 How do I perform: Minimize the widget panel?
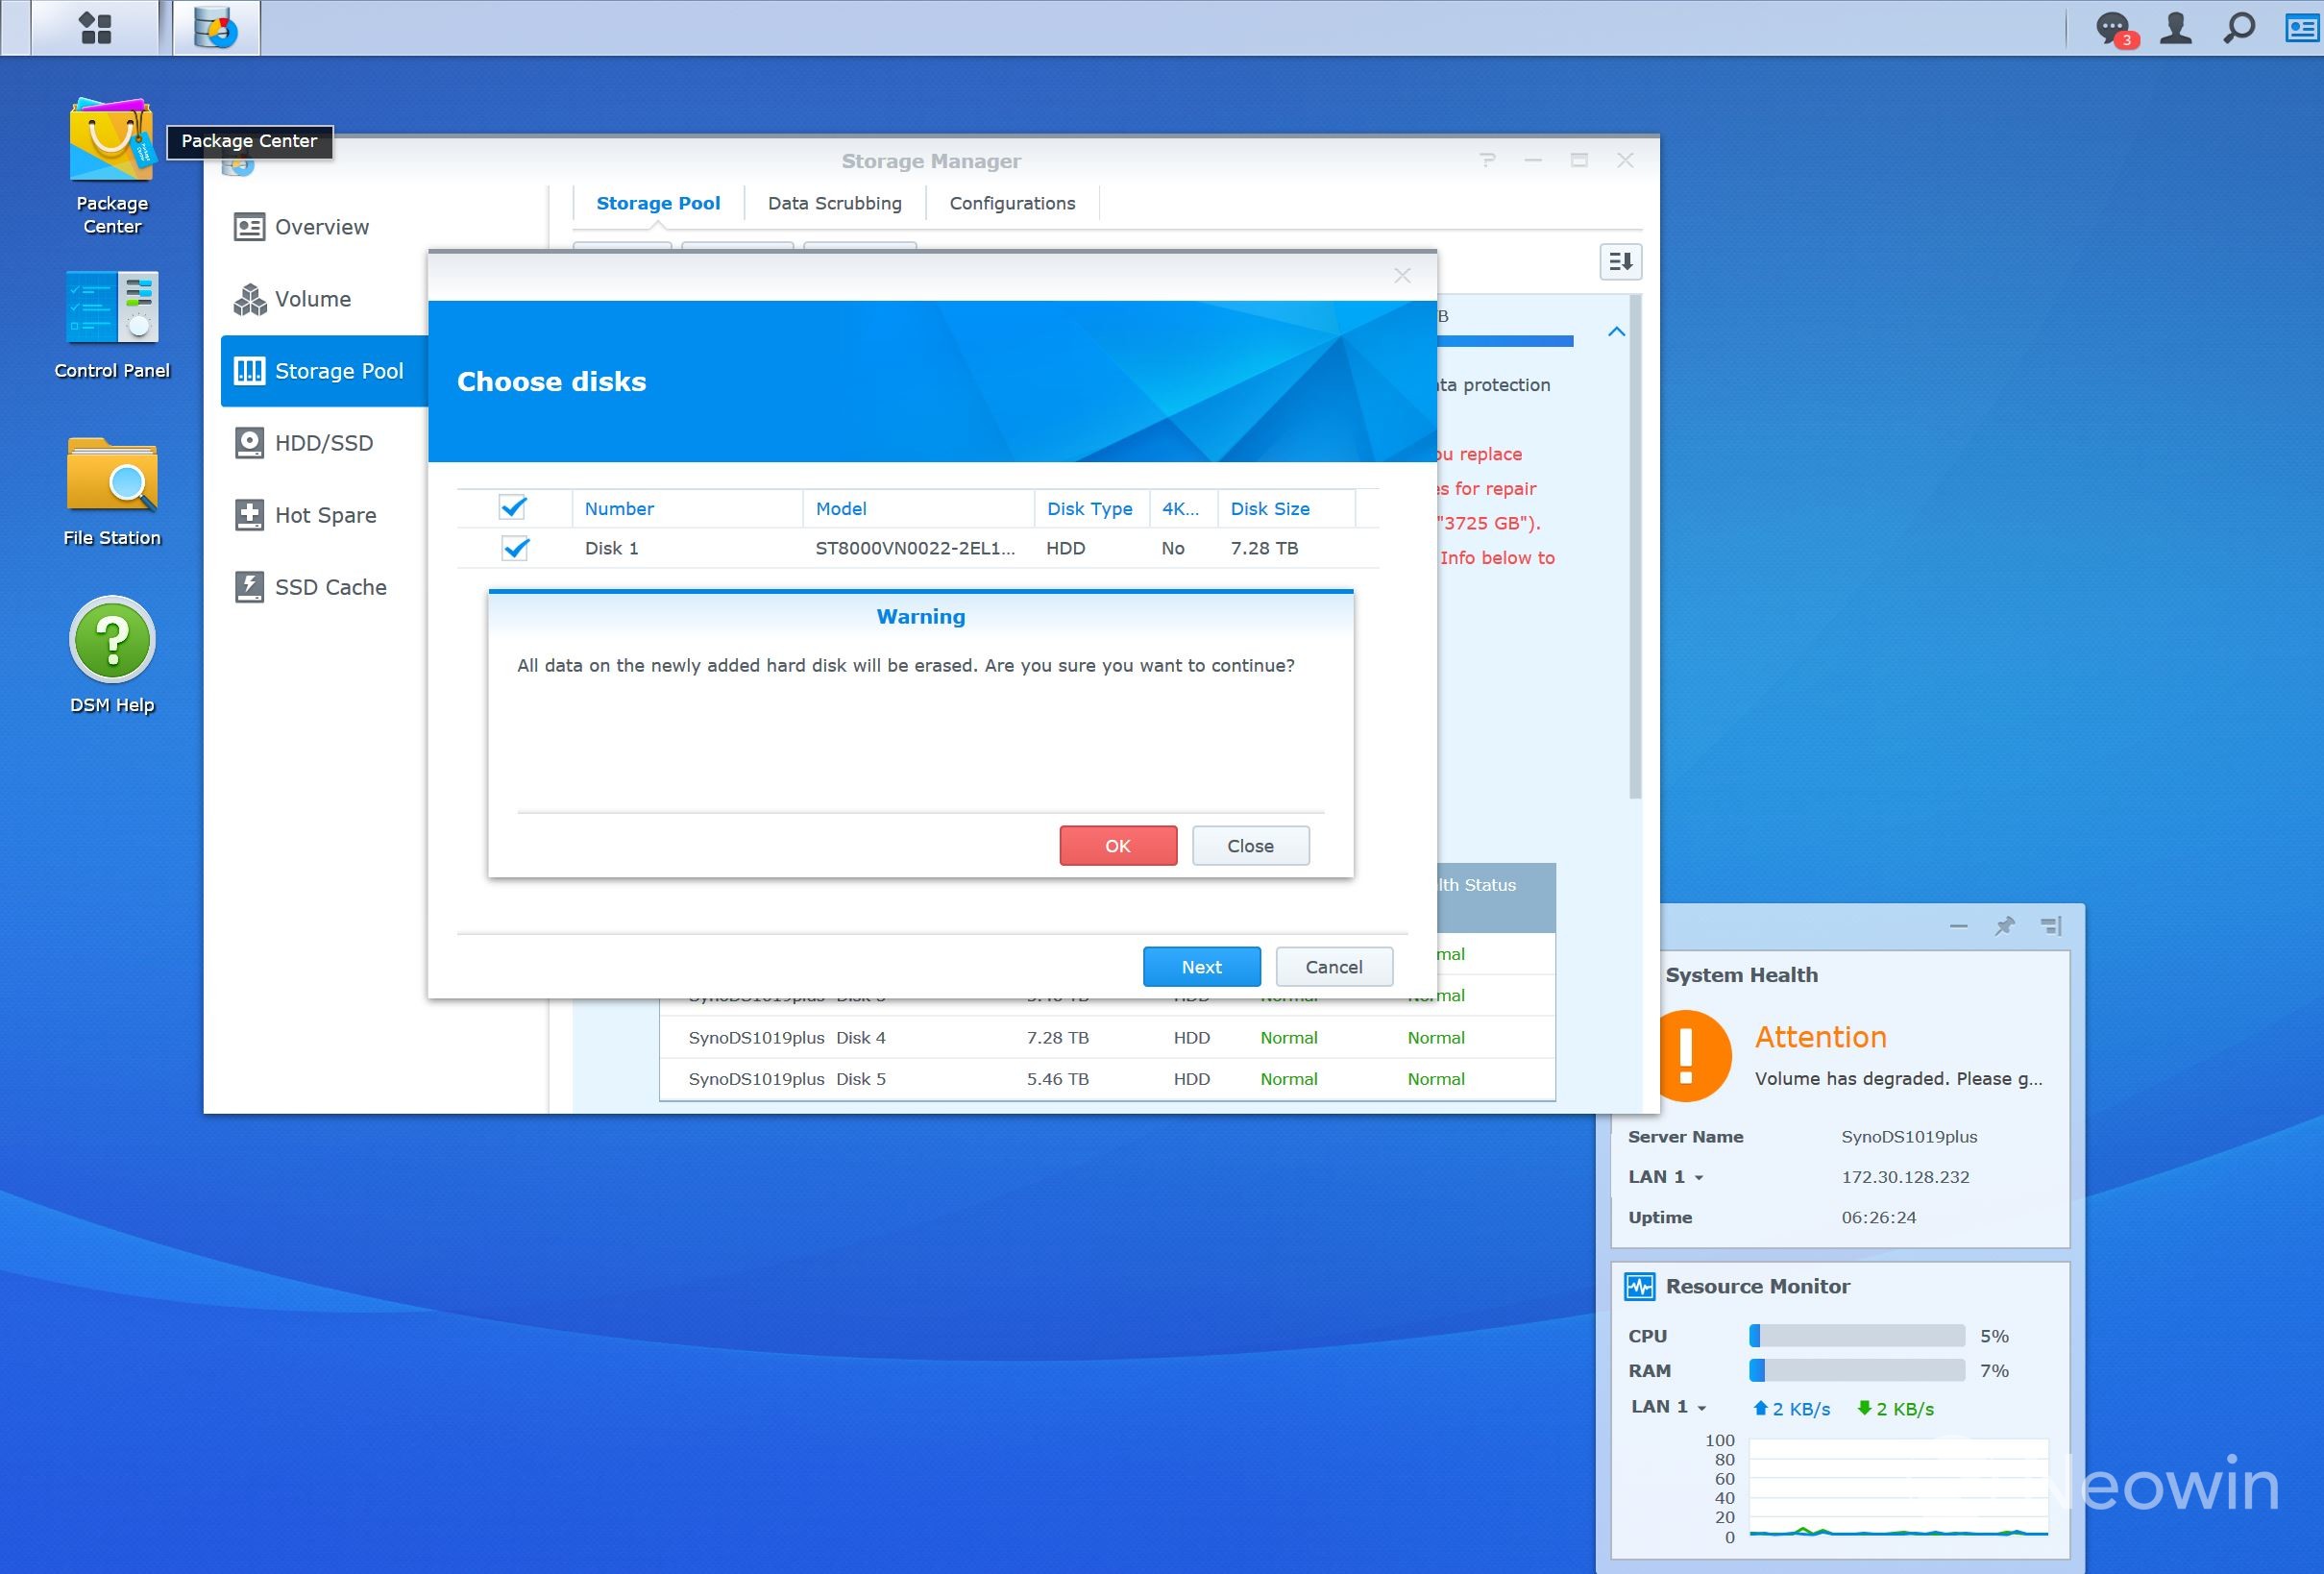1959,926
